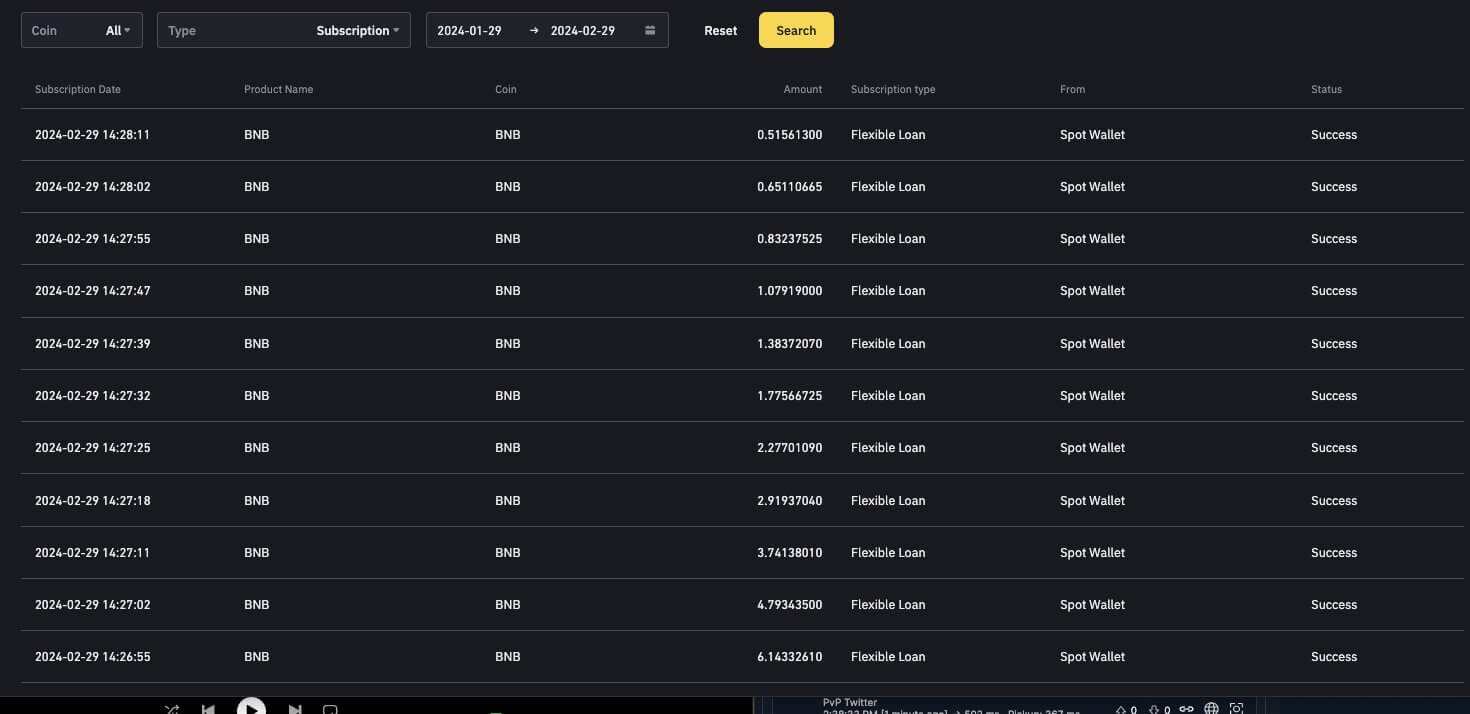
Task: Click the end date 2024-02-29 field
Action: pyautogui.click(x=582, y=30)
